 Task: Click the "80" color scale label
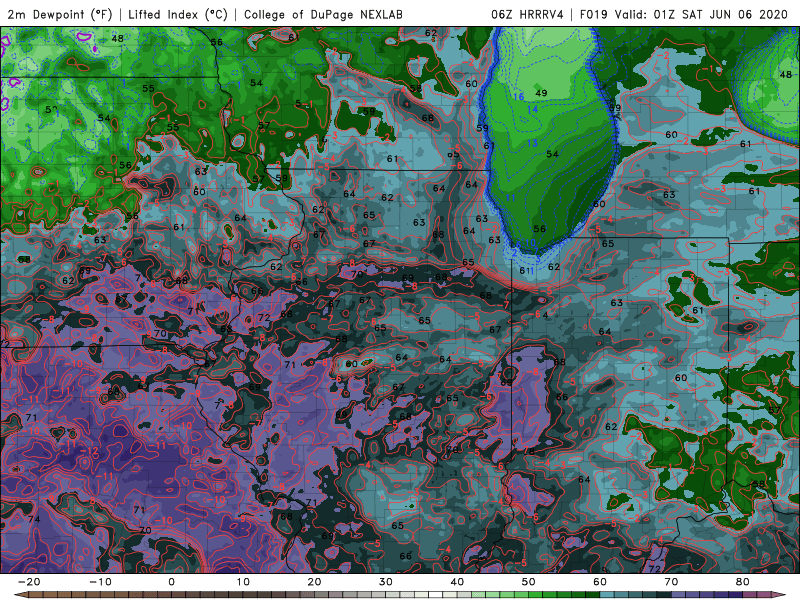(x=743, y=582)
